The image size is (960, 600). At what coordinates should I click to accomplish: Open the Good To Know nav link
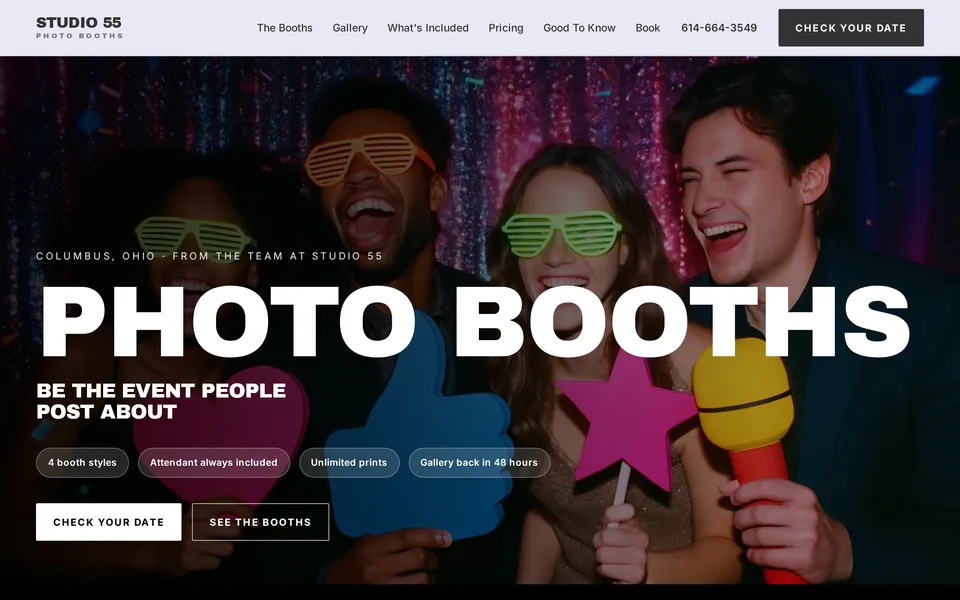[x=579, y=28]
